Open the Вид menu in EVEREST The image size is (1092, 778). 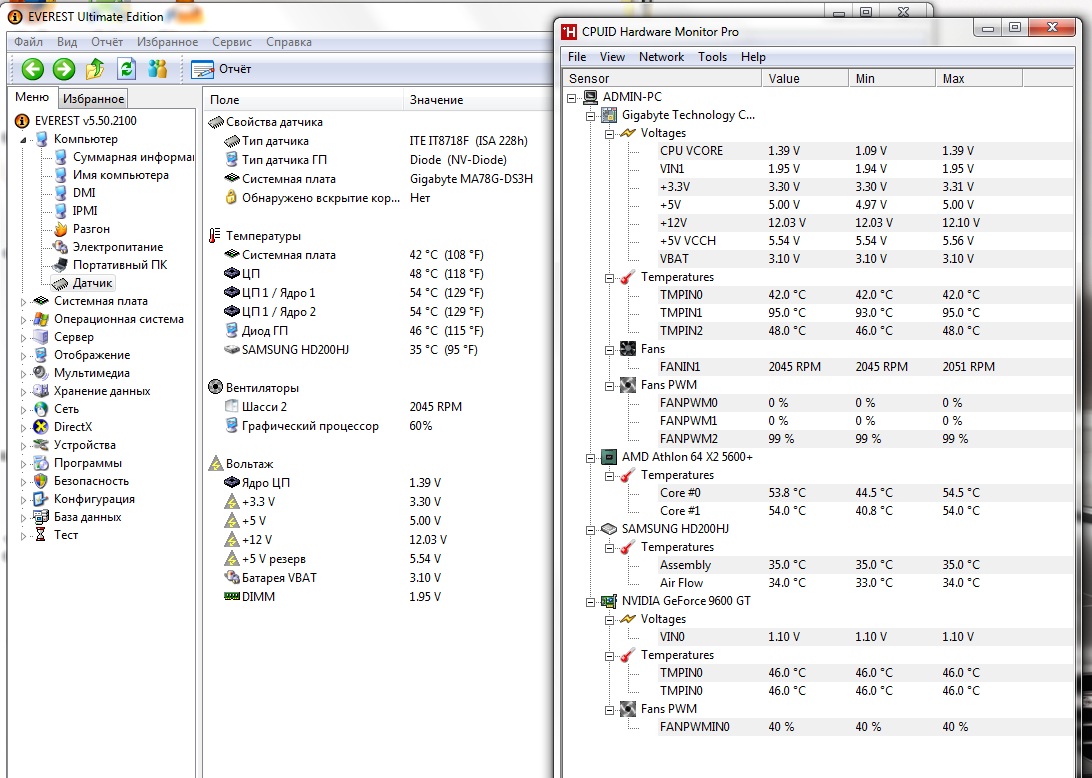click(67, 42)
